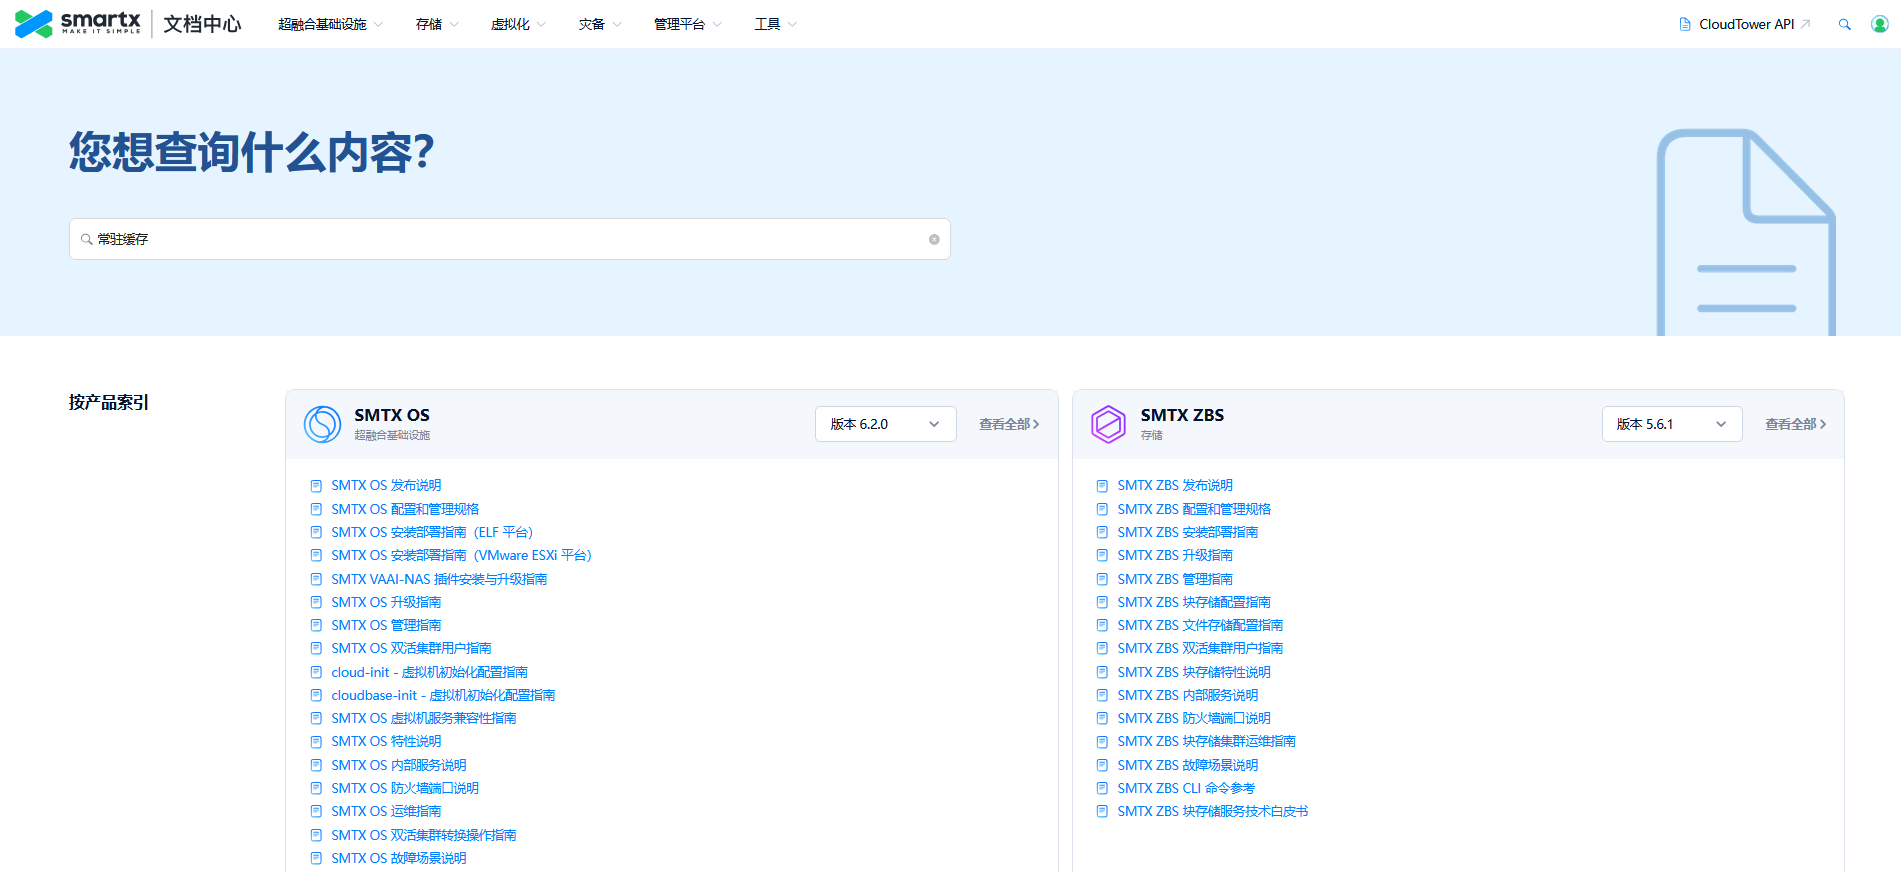Open search via header magnifier icon
Image resolution: width=1901 pixels, height=872 pixels.
click(x=1844, y=24)
